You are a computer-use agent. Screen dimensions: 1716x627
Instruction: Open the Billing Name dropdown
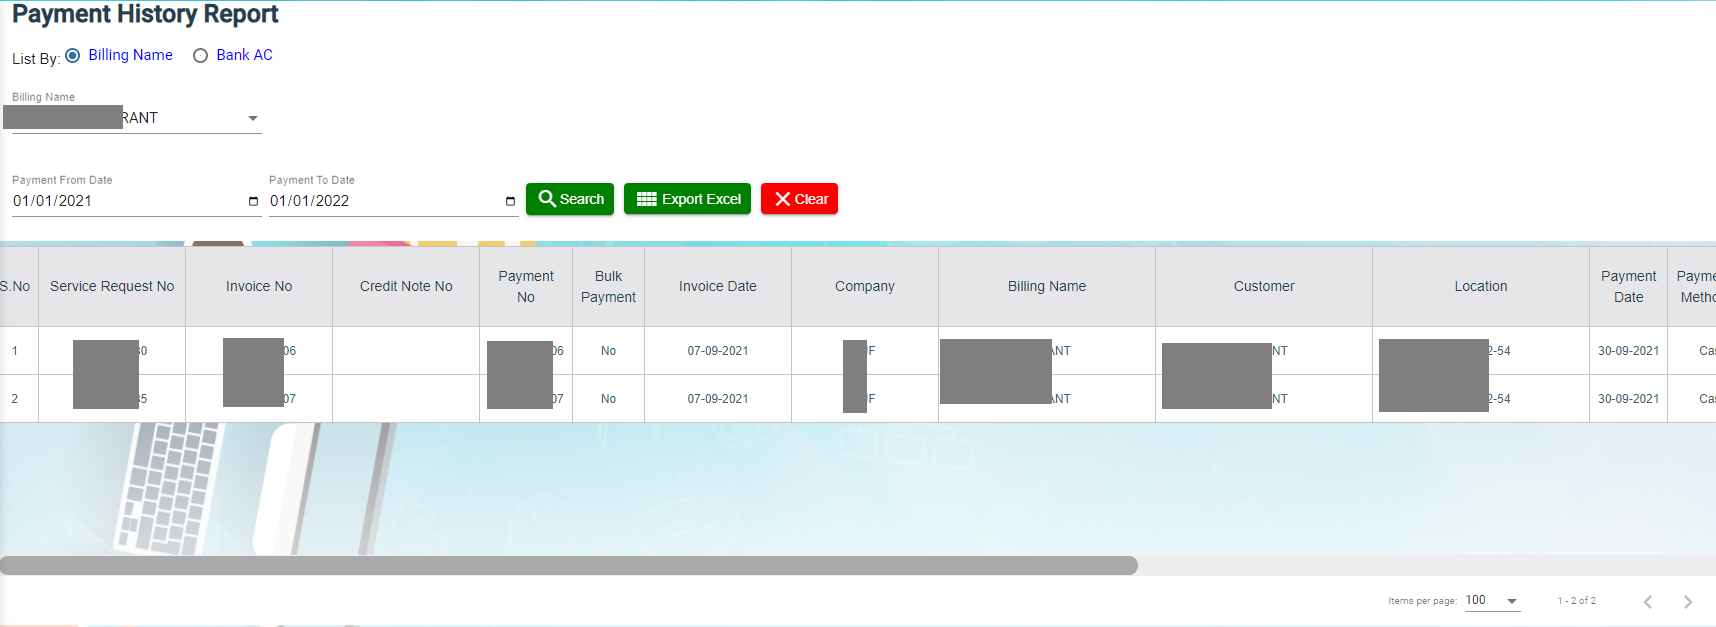tap(252, 118)
